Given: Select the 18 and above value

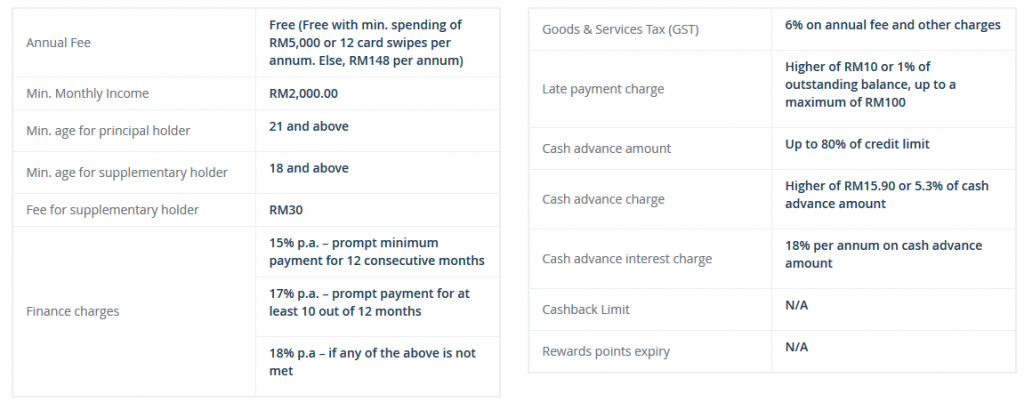Looking at the screenshot, I should [308, 168].
